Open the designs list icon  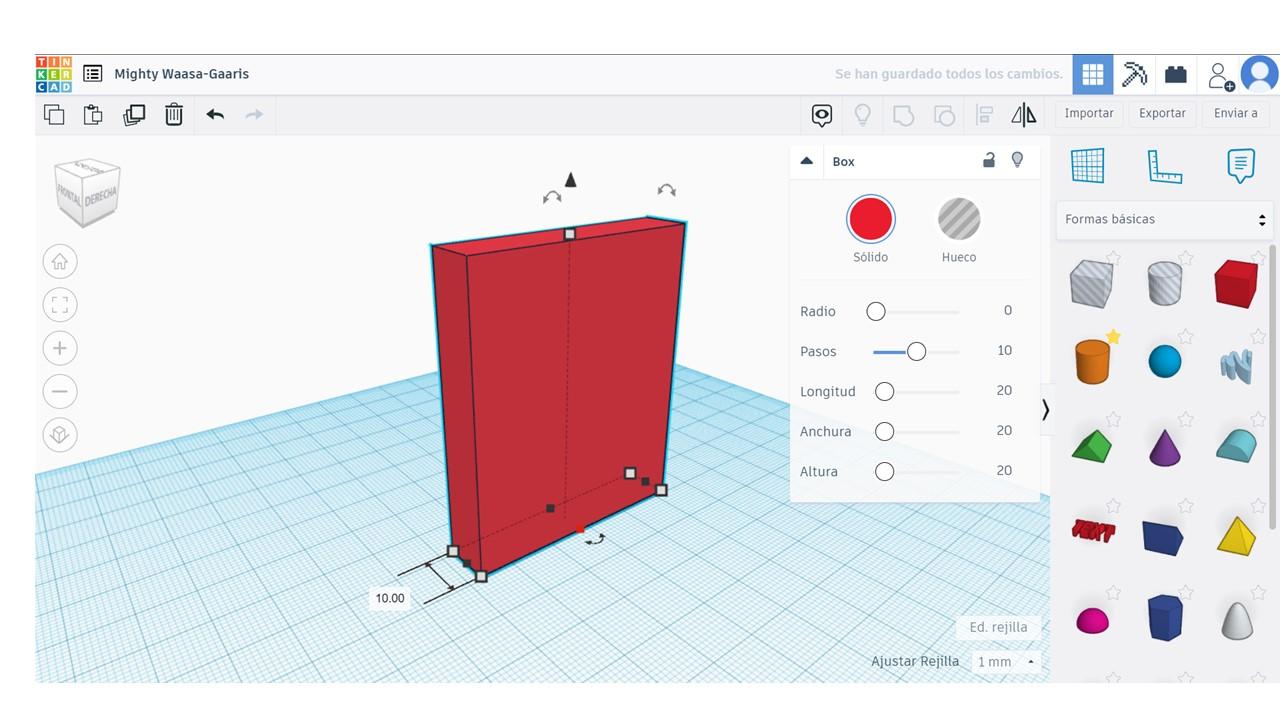point(93,73)
